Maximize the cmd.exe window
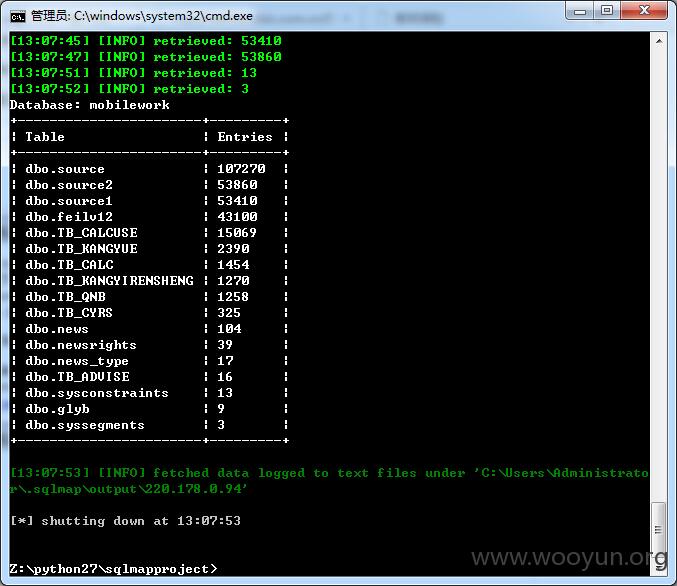This screenshot has height=586, width=677. pos(607,11)
